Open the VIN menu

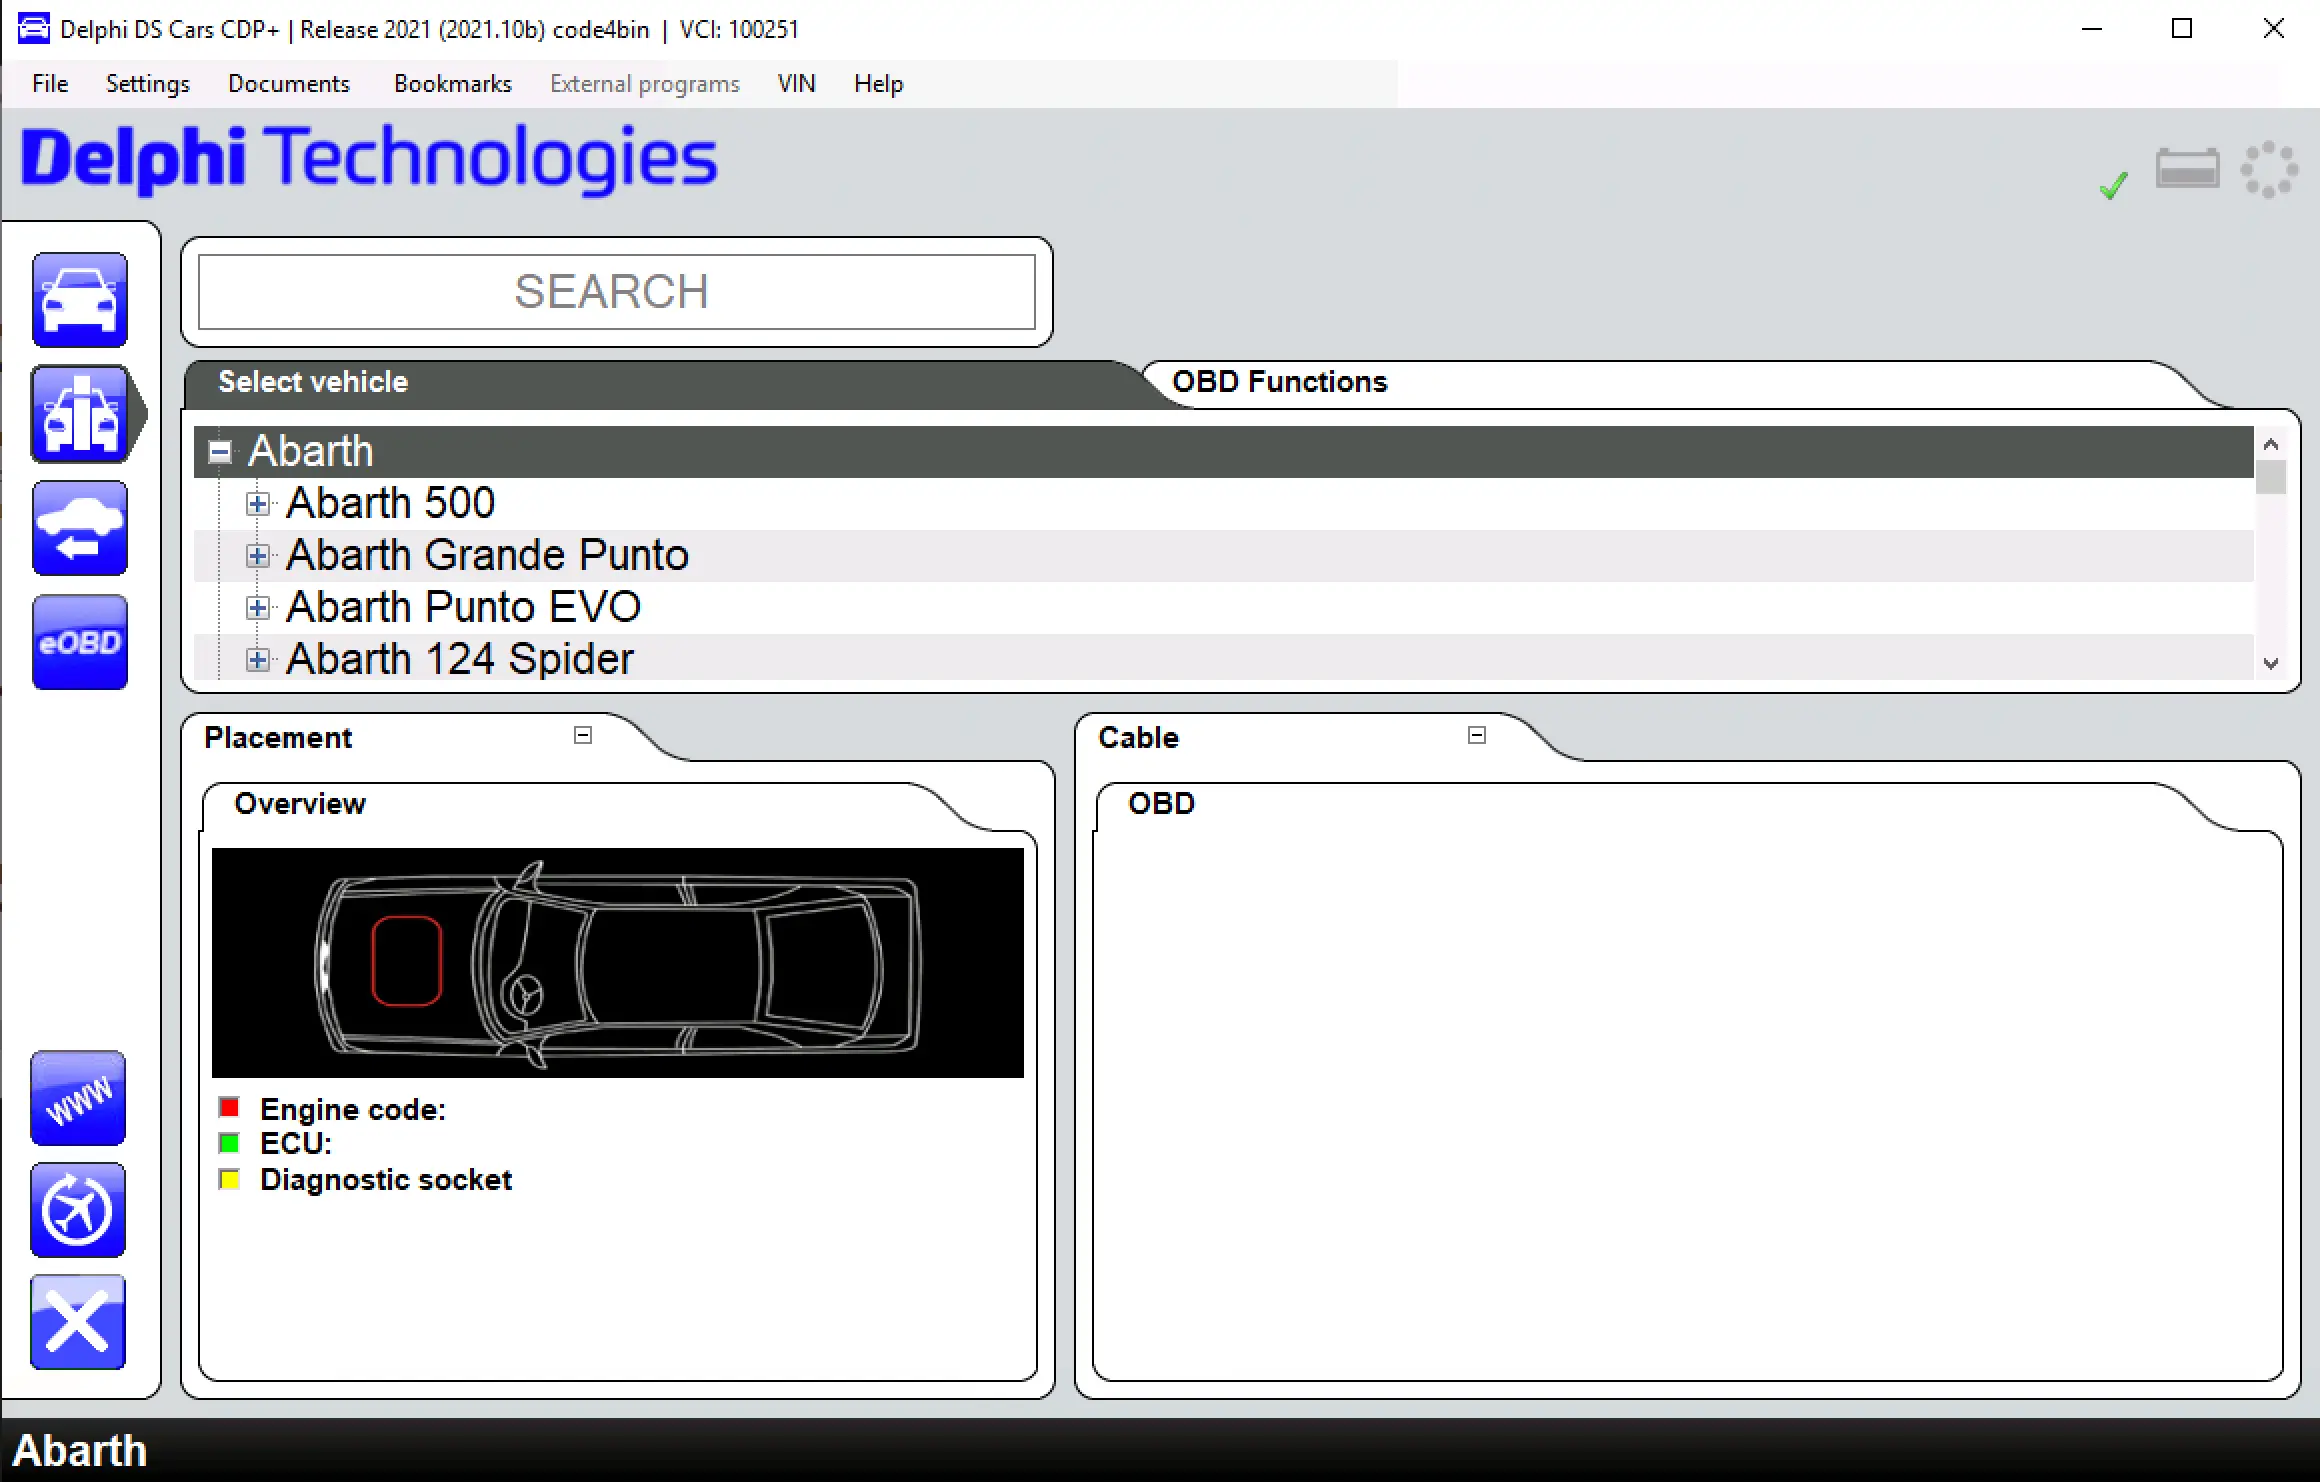[796, 84]
